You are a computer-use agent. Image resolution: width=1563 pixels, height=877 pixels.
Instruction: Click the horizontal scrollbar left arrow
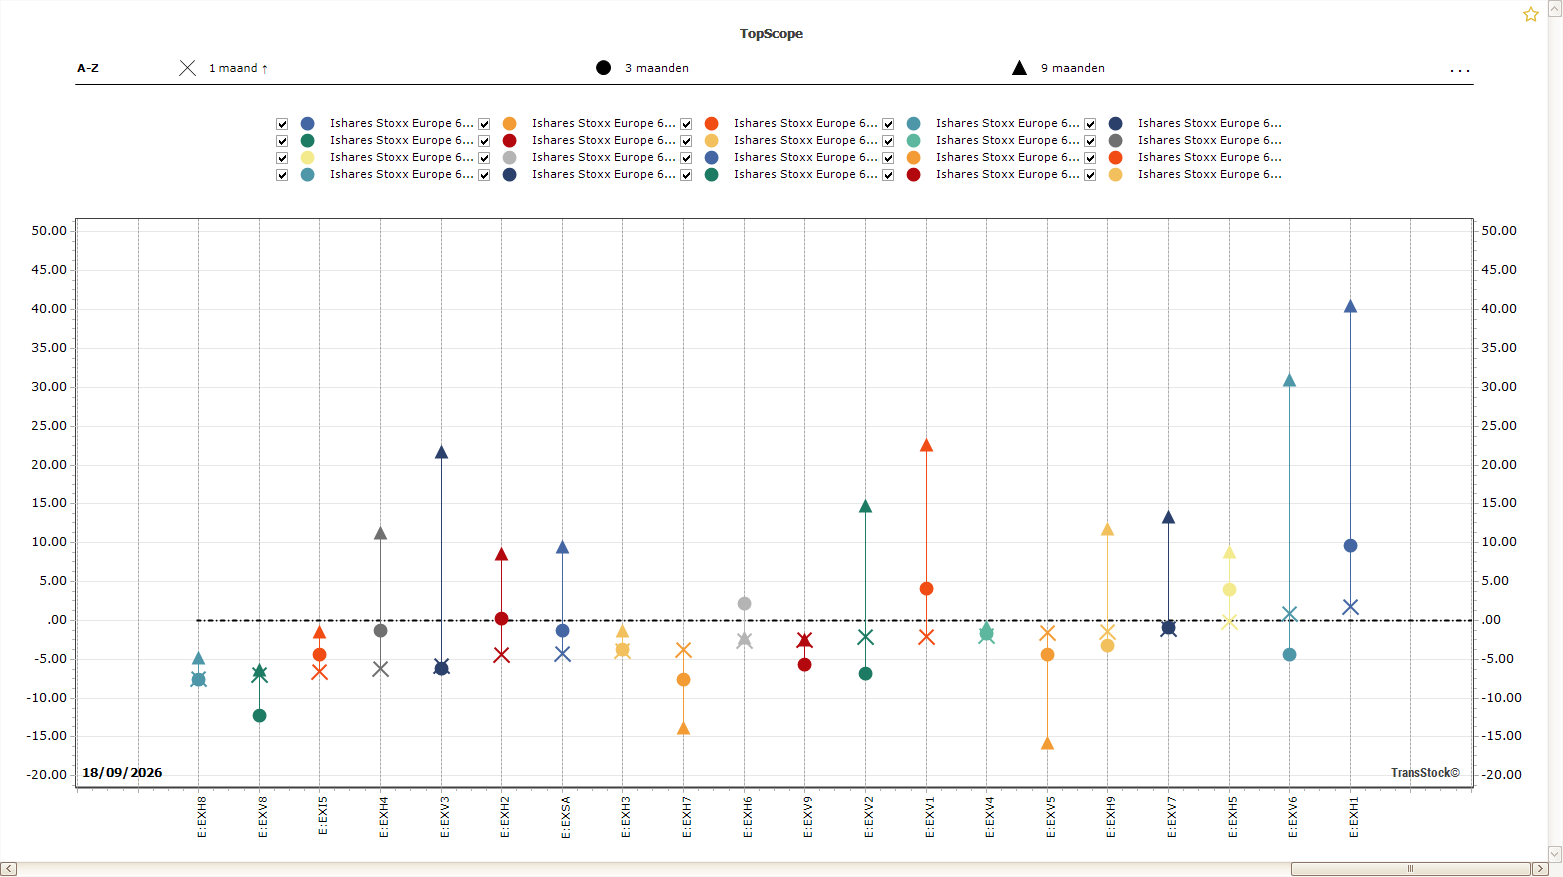(8, 869)
